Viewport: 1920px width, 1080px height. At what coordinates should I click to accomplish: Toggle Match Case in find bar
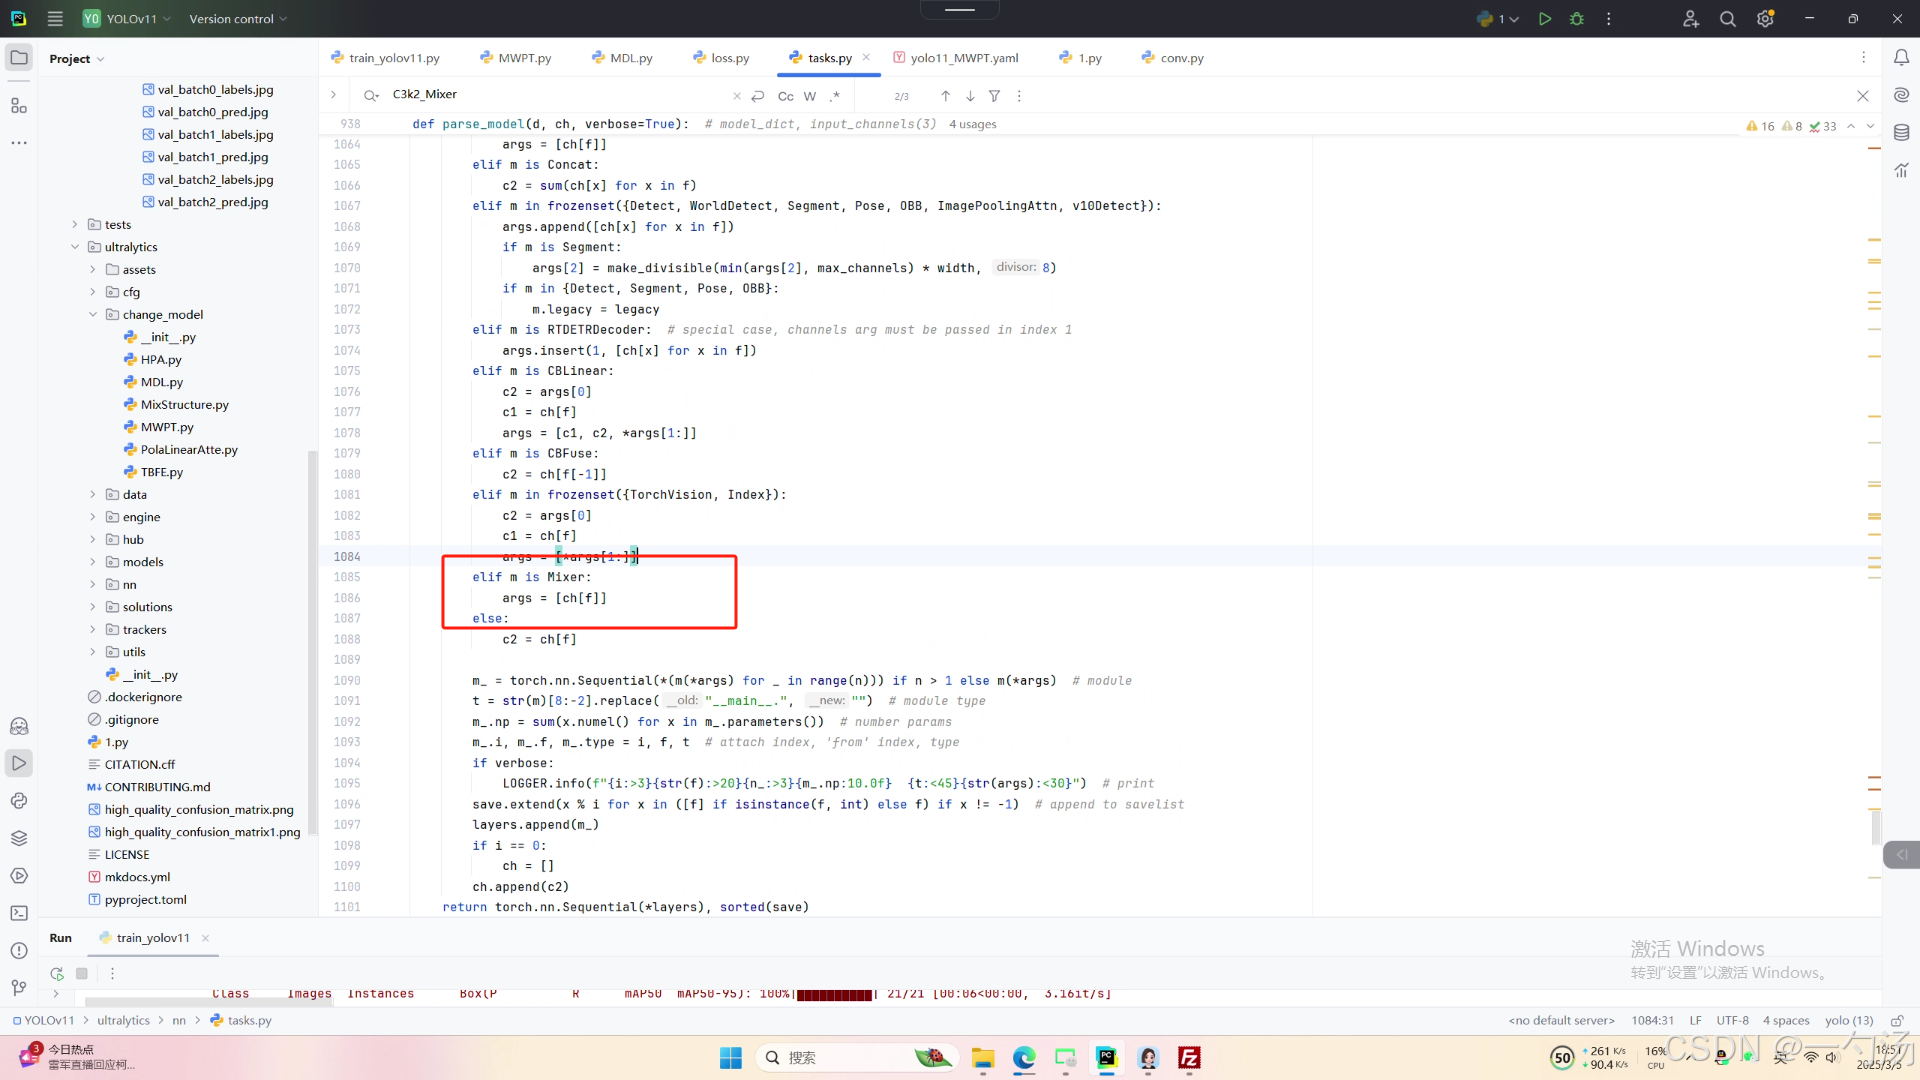[x=785, y=96]
